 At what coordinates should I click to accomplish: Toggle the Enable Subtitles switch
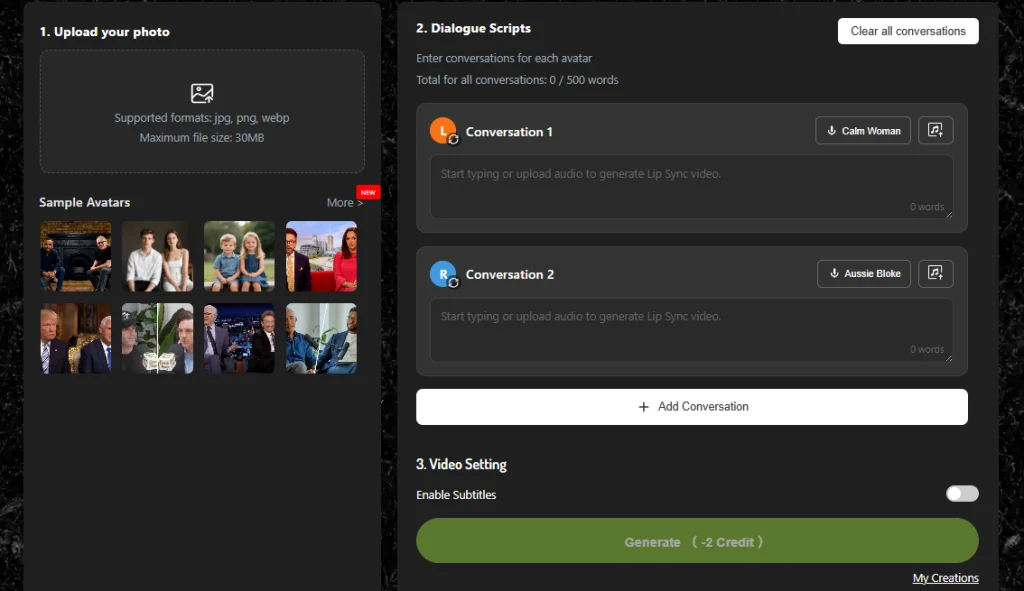(x=961, y=494)
